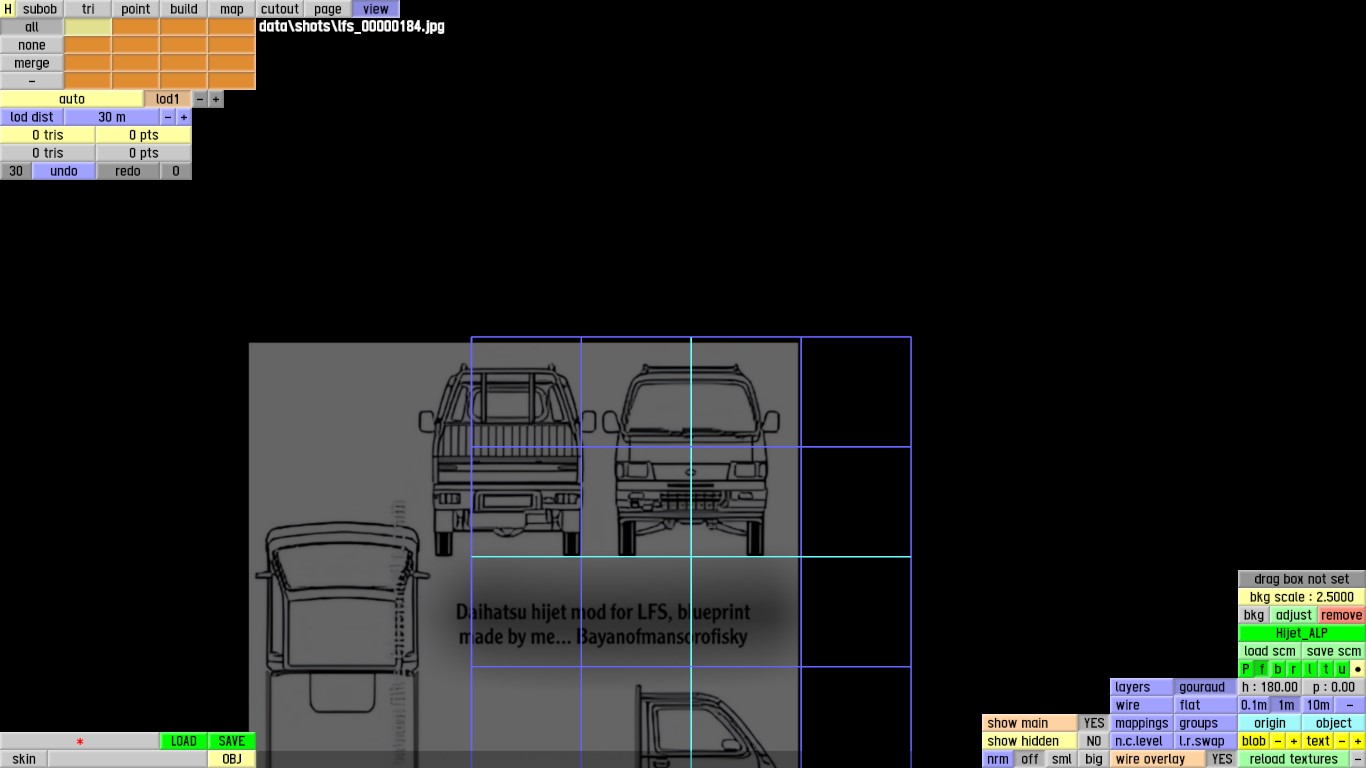Switch to the subob editing mode tab
Image resolution: width=1366 pixels, height=768 pixels.
[x=40, y=9]
